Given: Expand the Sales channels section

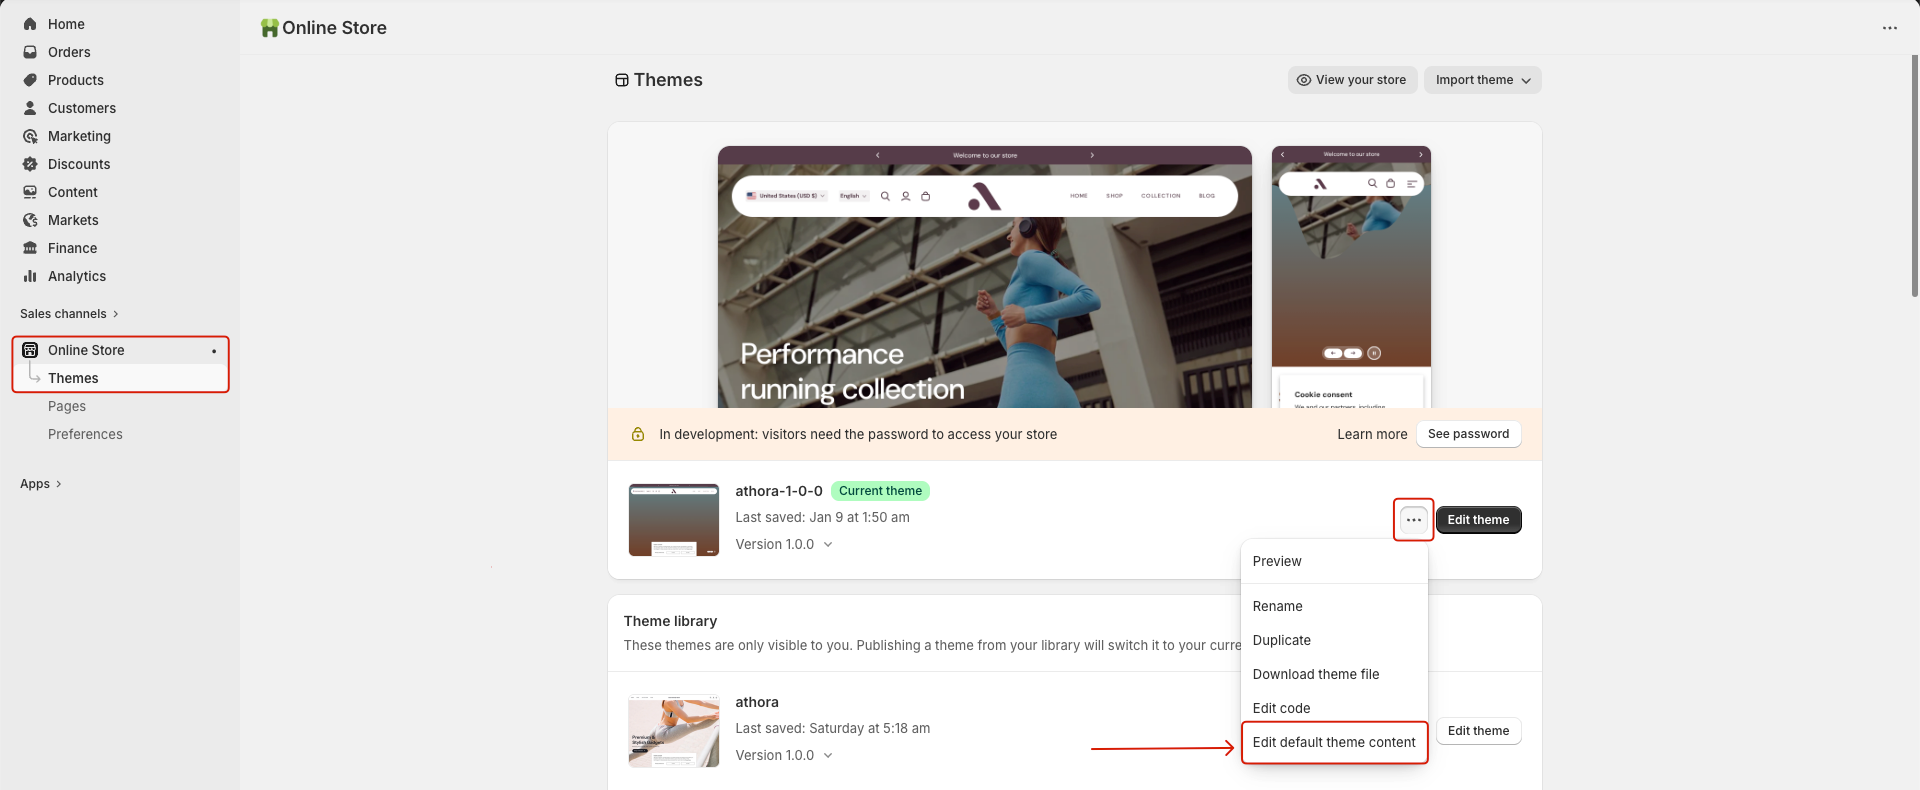Looking at the screenshot, I should click(x=69, y=314).
